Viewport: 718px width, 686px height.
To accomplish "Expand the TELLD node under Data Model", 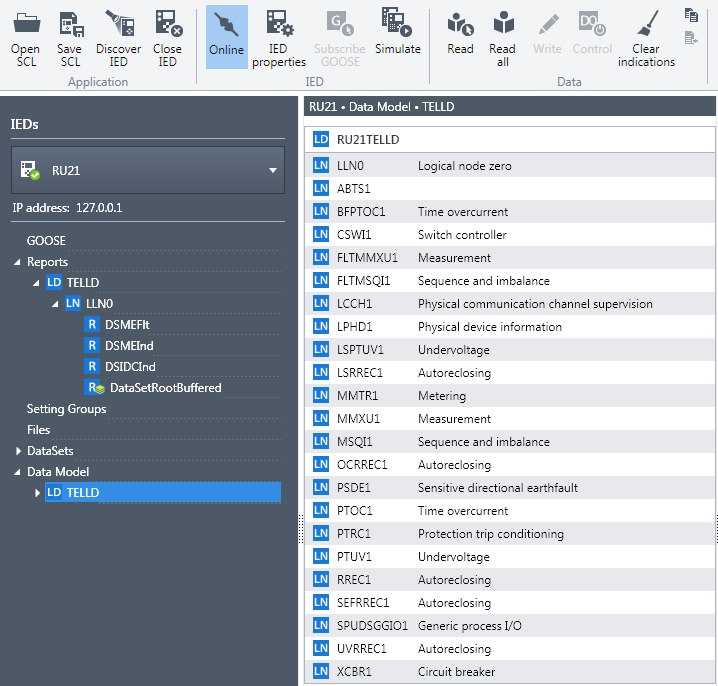I will pos(38,493).
